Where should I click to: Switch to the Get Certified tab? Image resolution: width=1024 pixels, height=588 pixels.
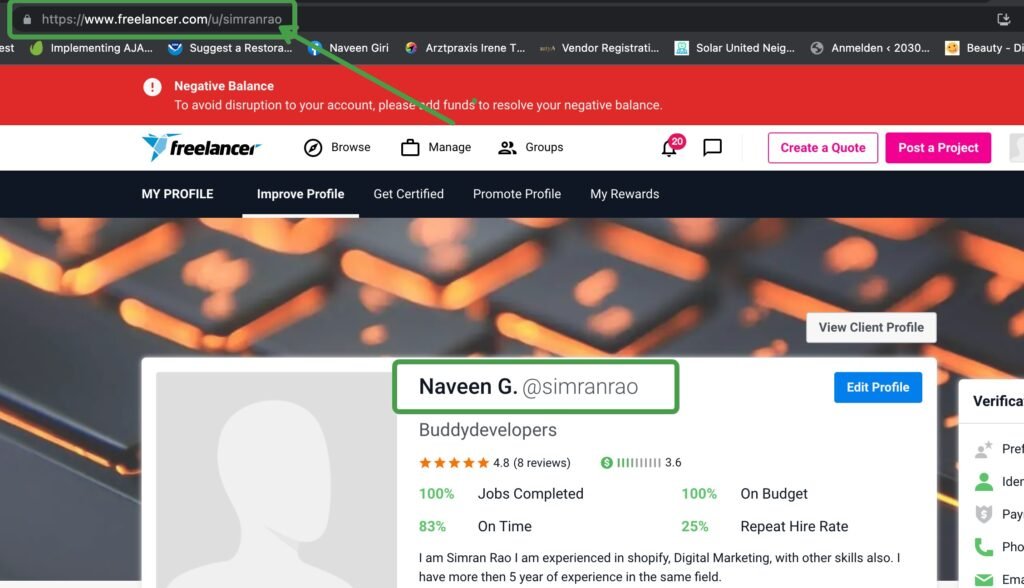click(408, 194)
